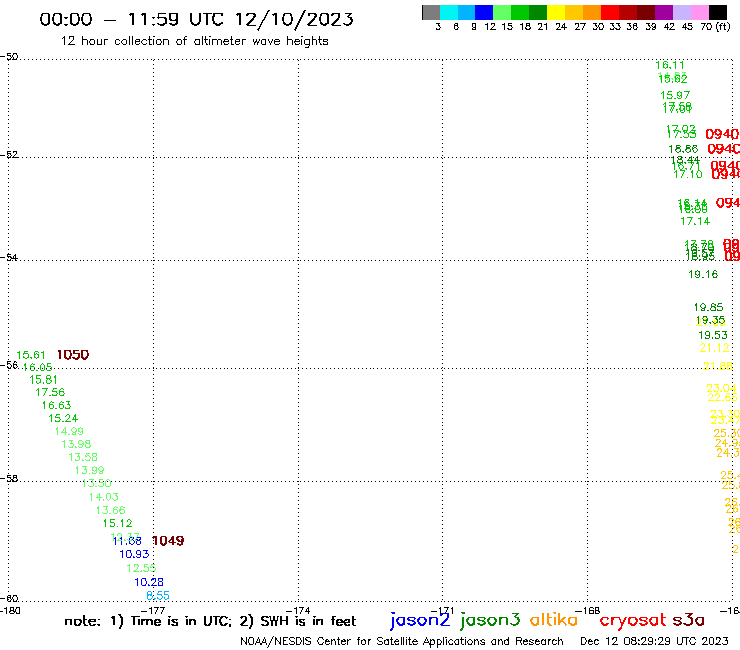This screenshot has width=740, height=650.
Task: Click the purple swatch in the color scale
Action: 664,12
